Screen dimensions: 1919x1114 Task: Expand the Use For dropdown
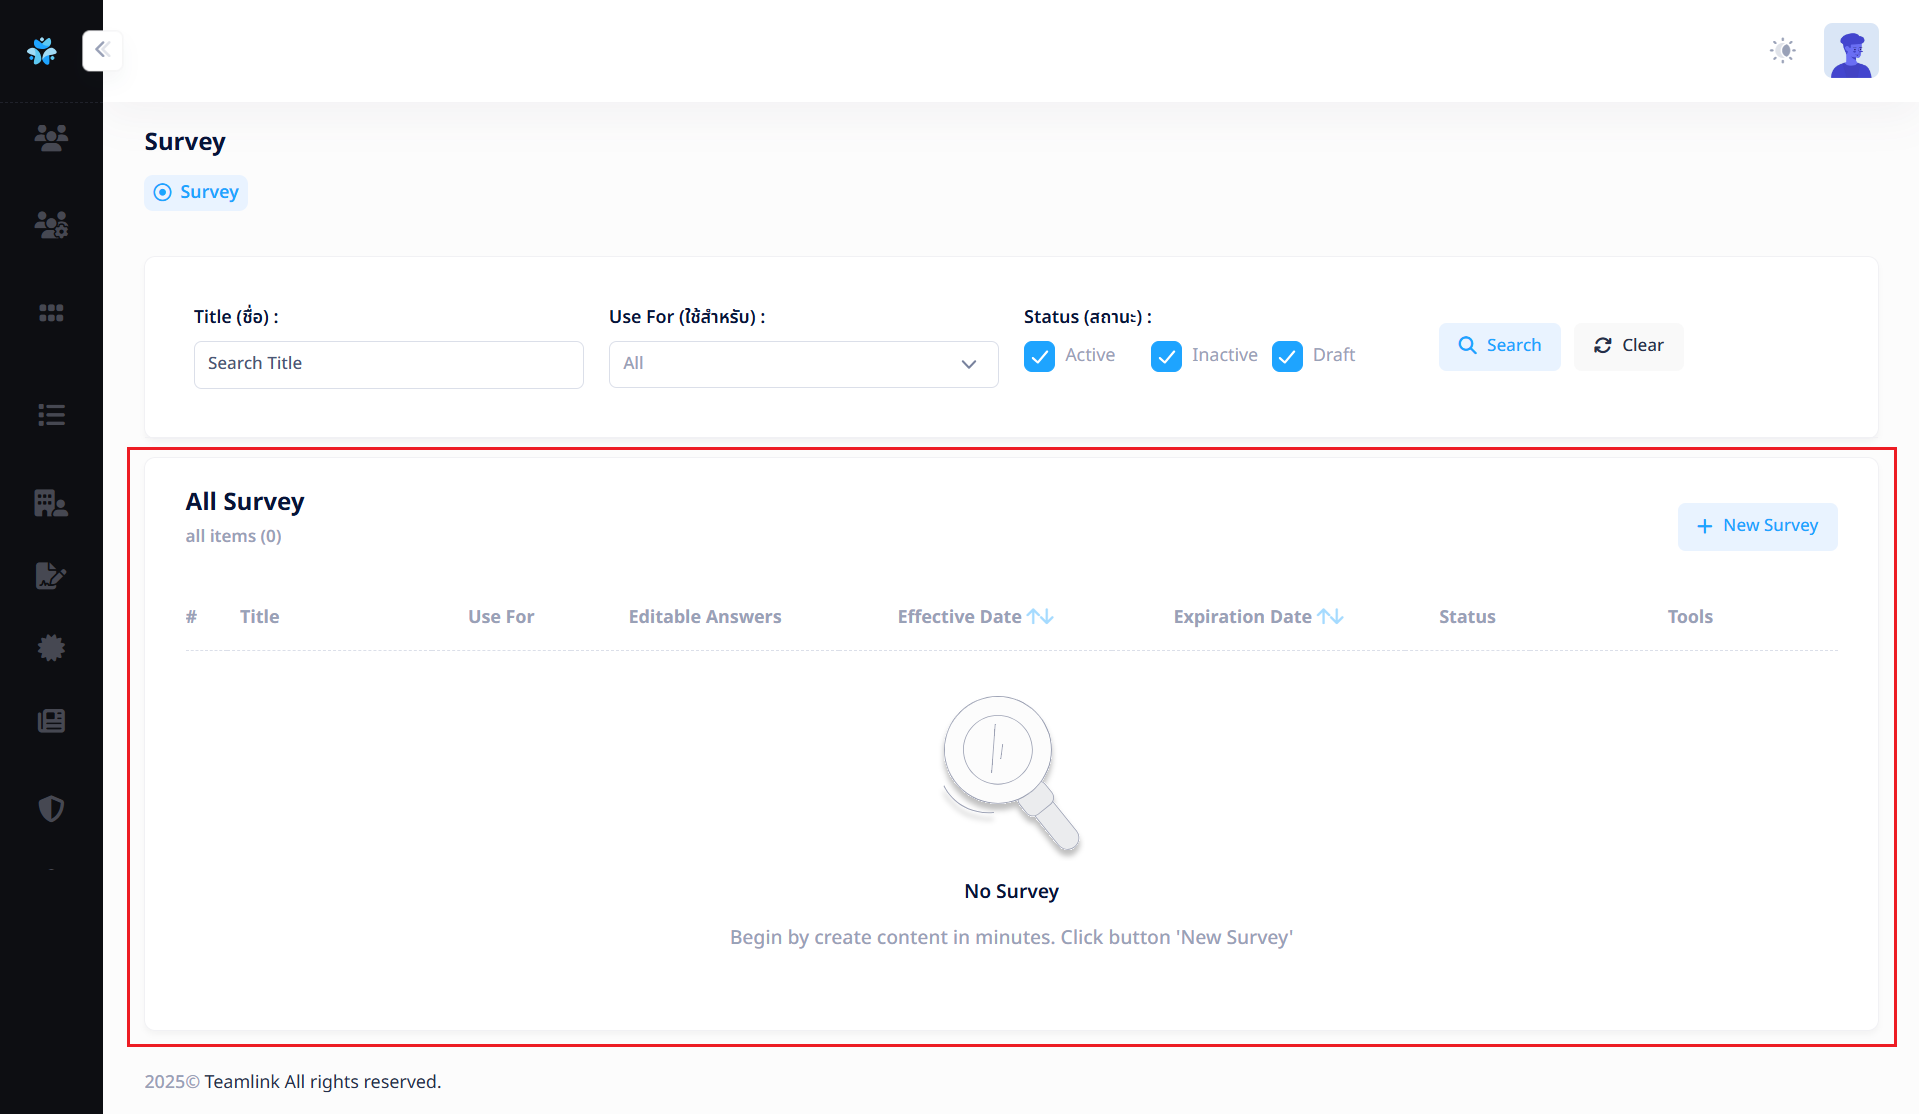tap(803, 364)
